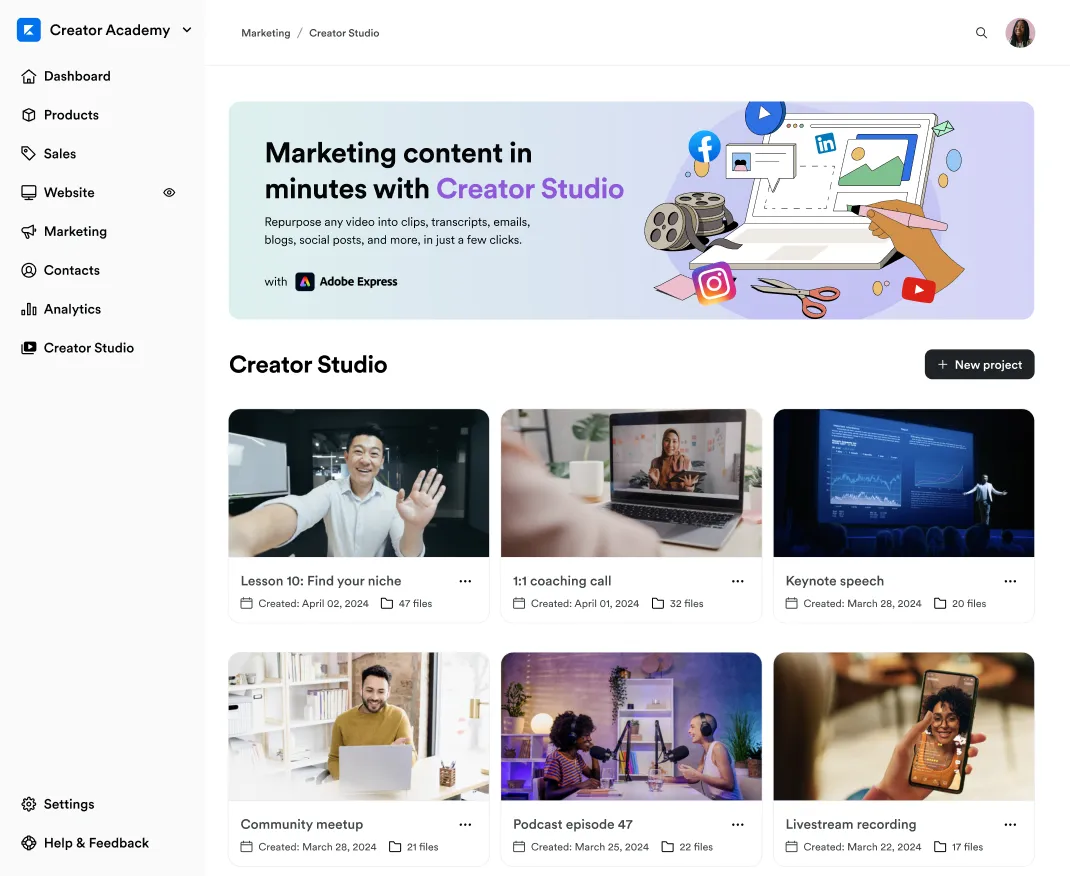Click the '17 files' text
The width and height of the screenshot is (1070, 876).
[968, 847]
